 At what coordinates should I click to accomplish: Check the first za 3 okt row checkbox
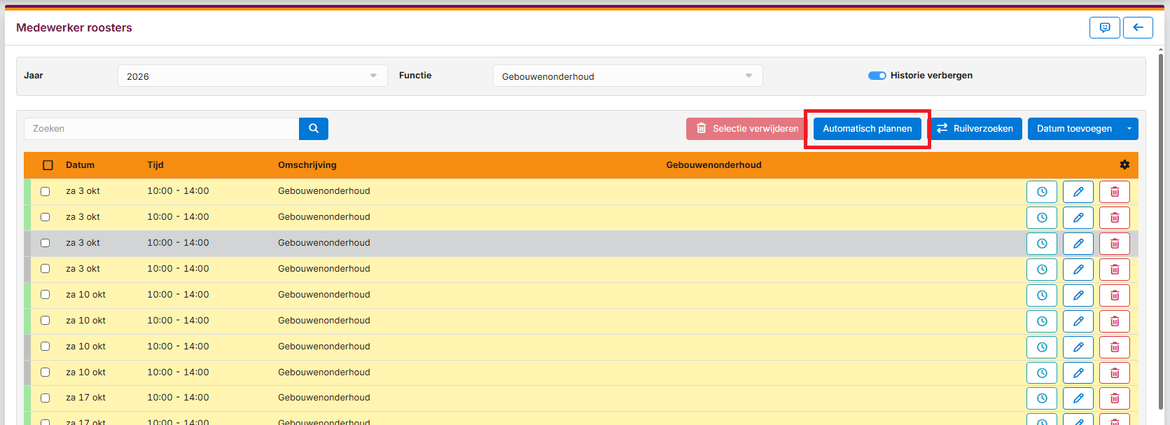click(46, 192)
